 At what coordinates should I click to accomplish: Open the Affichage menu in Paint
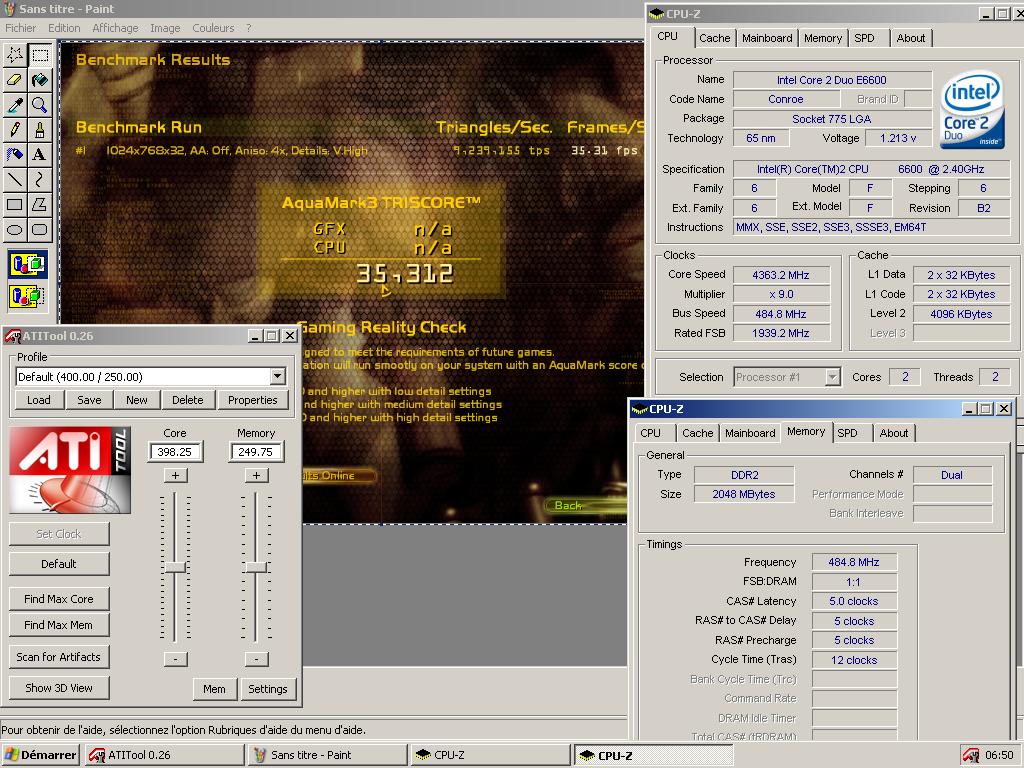point(115,28)
